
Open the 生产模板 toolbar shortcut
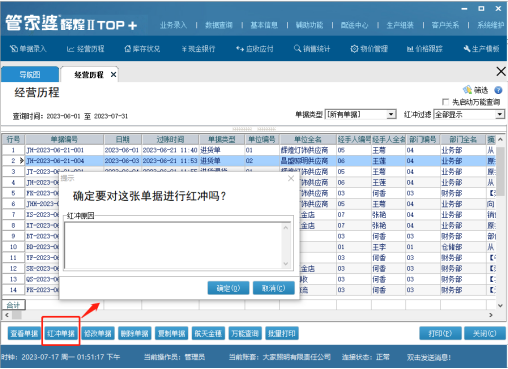click(x=481, y=49)
